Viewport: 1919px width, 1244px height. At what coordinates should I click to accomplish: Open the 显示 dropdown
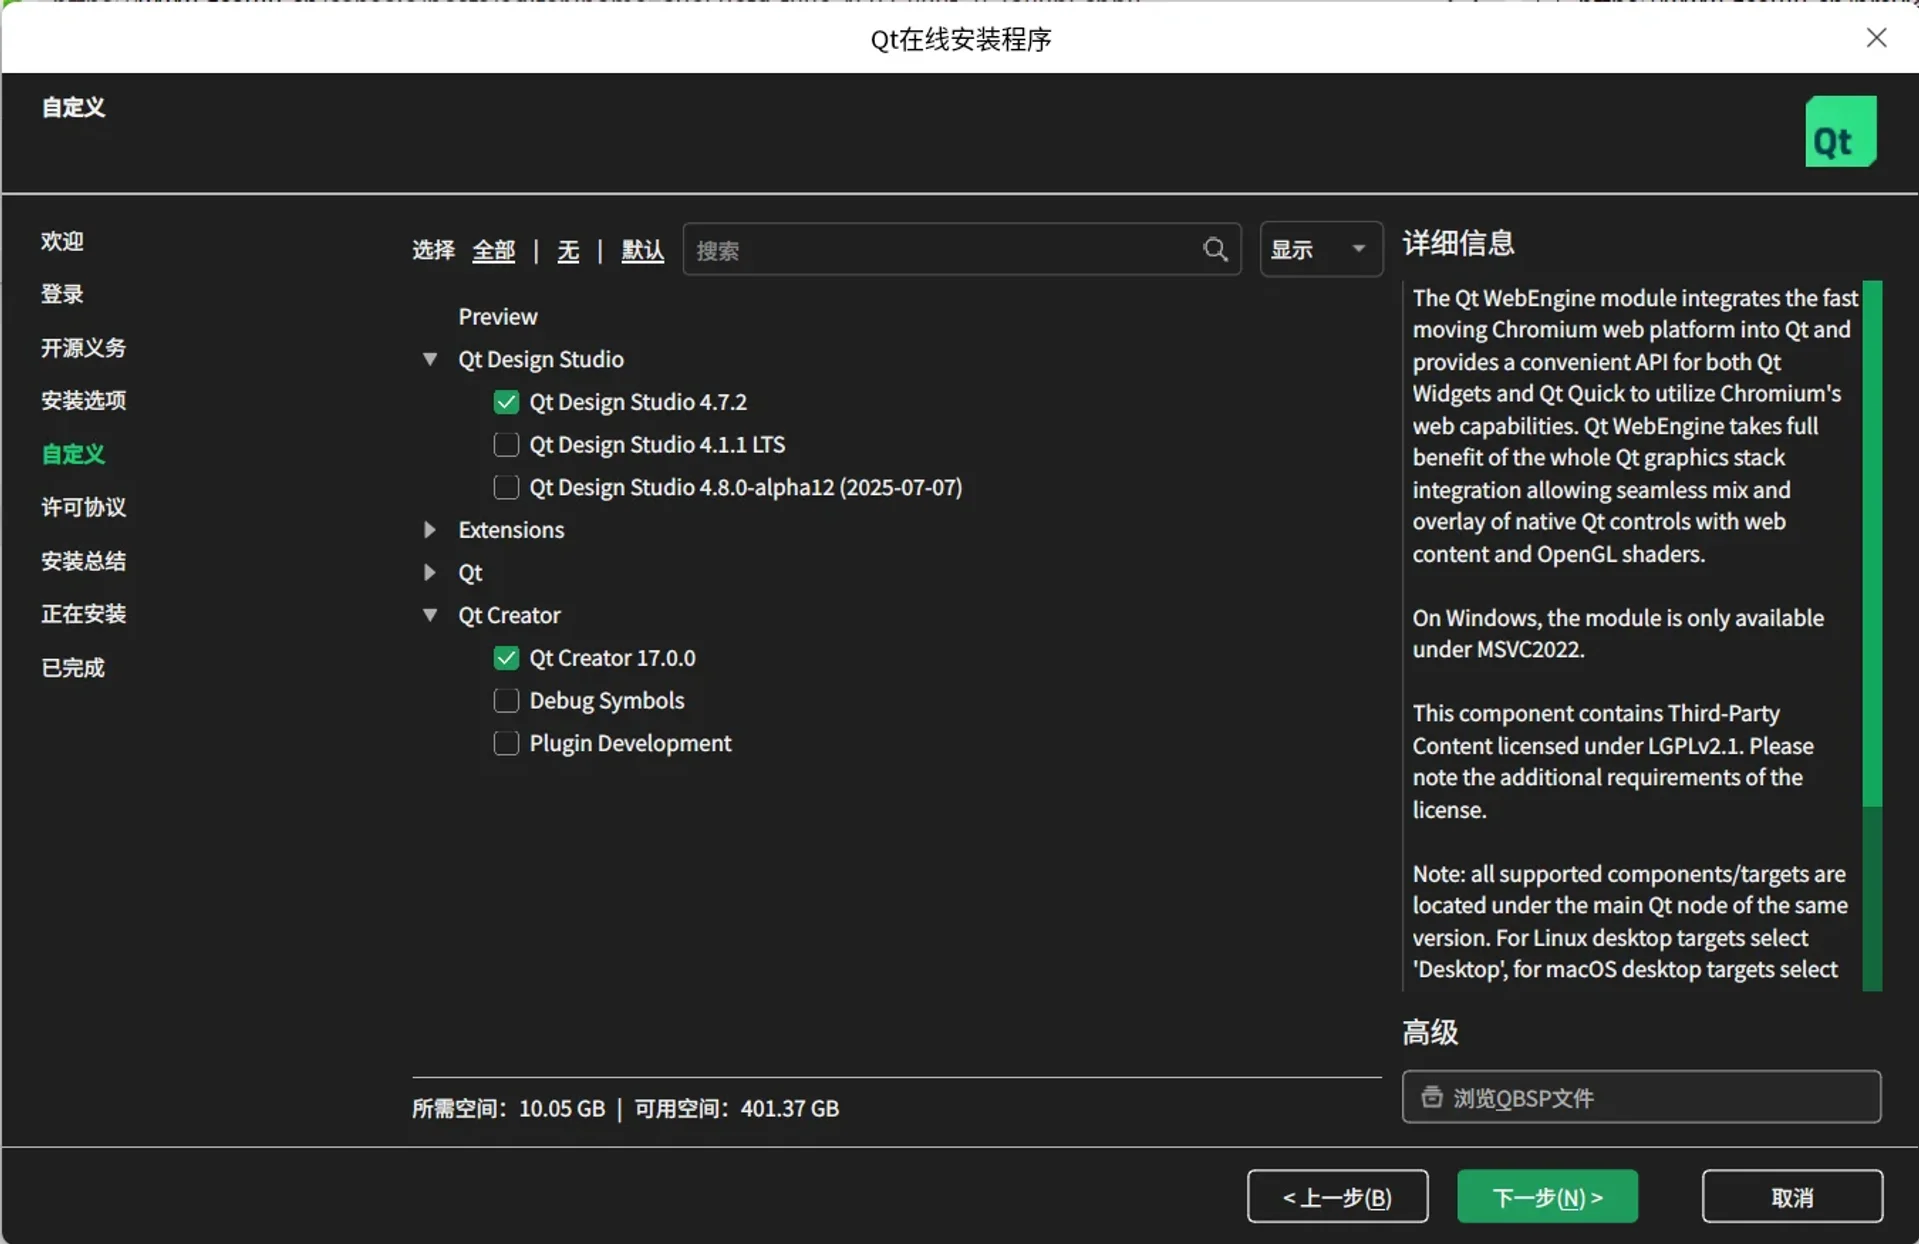(1320, 249)
